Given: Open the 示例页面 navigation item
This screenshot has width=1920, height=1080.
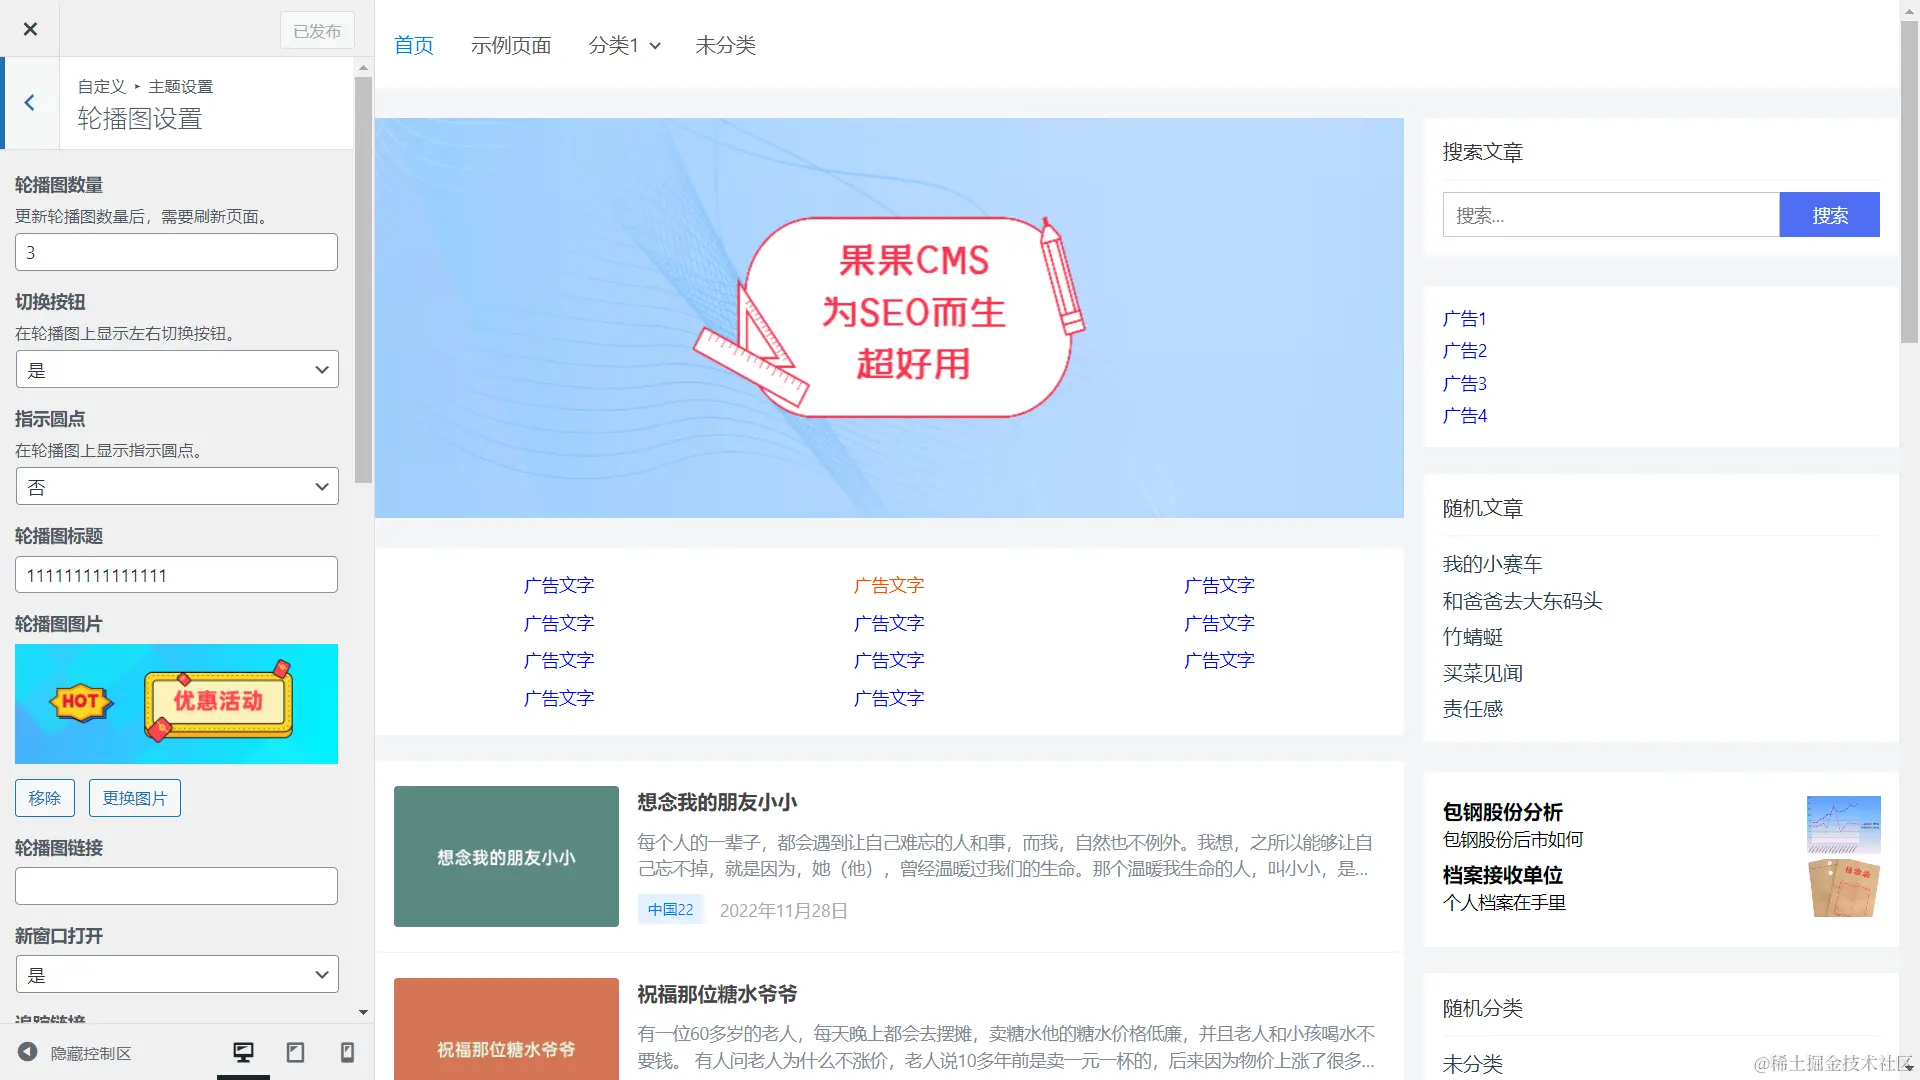Looking at the screenshot, I should (x=511, y=45).
